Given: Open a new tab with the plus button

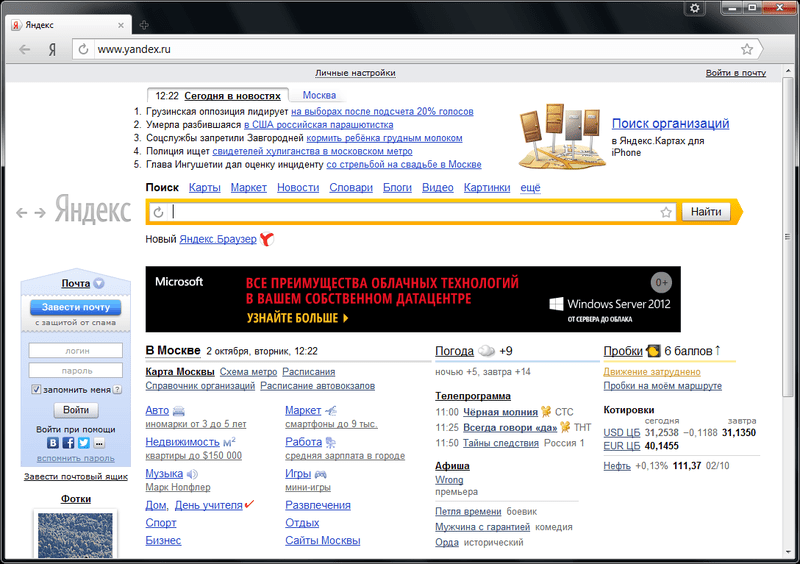Looking at the screenshot, I should click(144, 24).
